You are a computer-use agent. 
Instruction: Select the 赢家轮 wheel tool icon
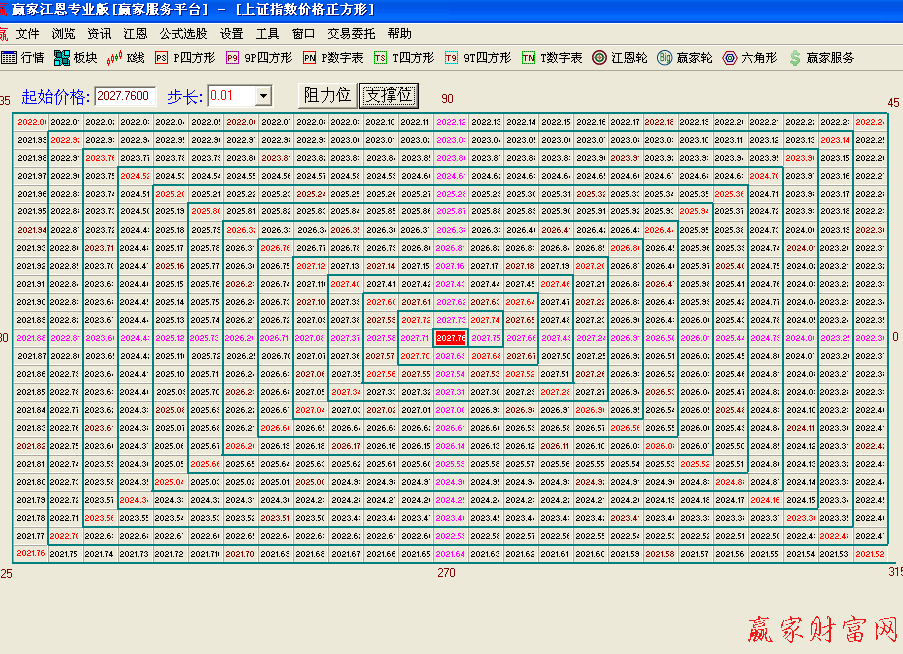coord(665,58)
